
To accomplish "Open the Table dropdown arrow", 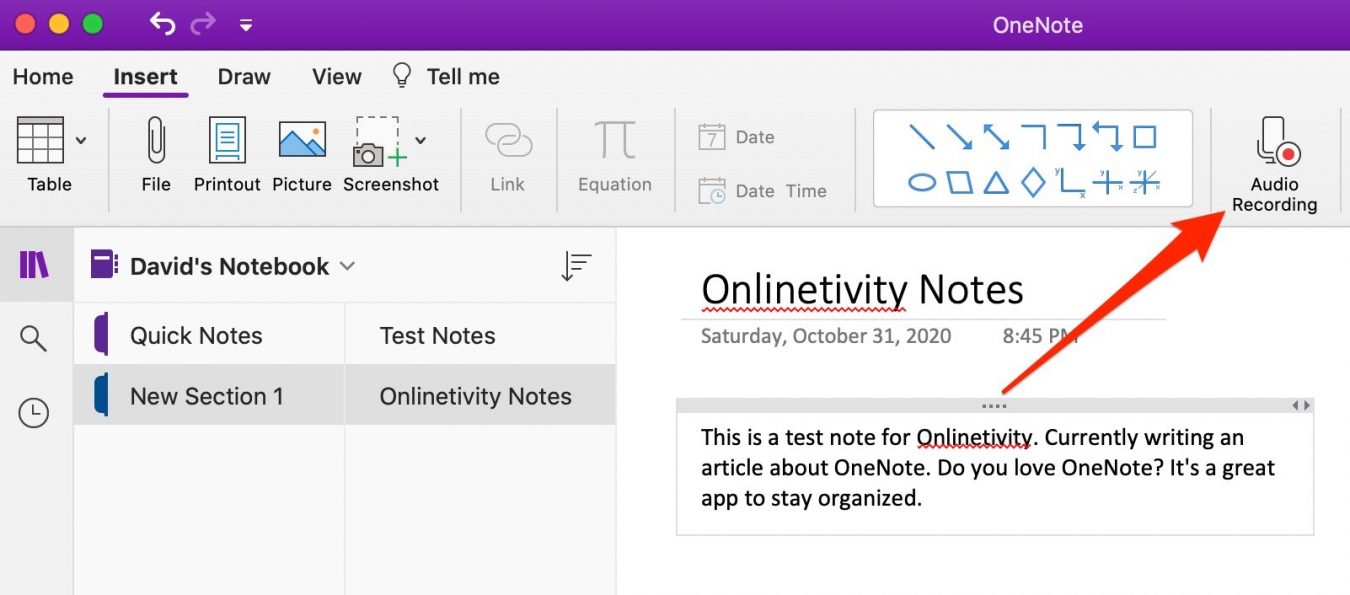I will coord(80,140).
